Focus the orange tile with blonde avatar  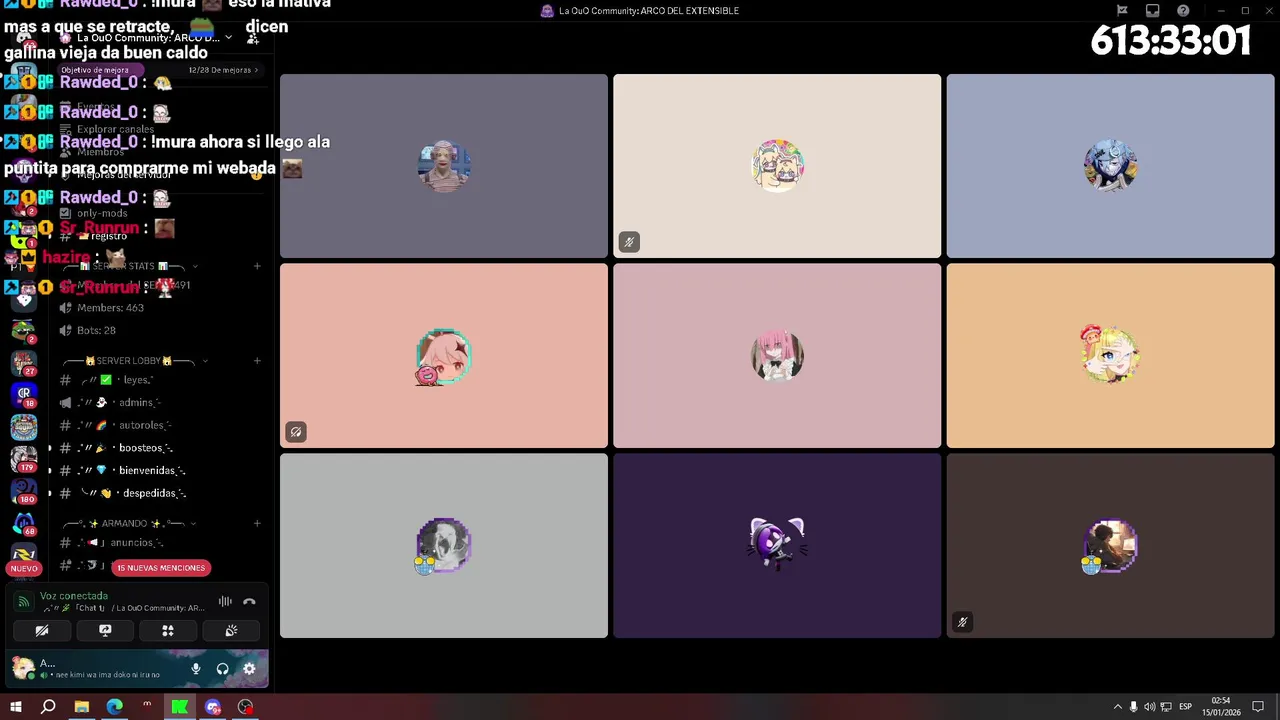click(1111, 356)
